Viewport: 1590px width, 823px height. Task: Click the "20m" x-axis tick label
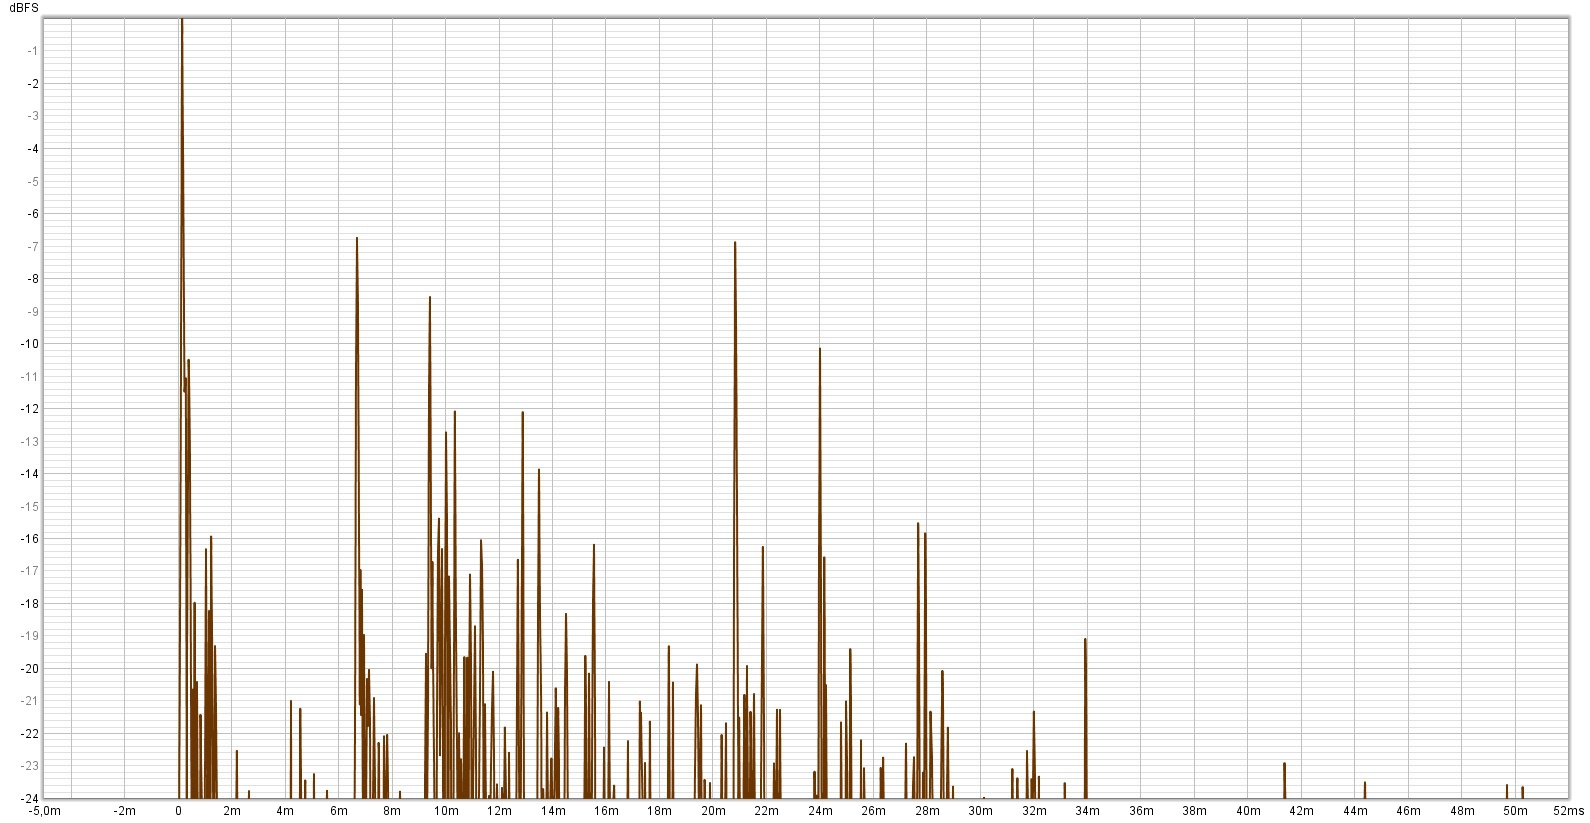[x=713, y=811]
